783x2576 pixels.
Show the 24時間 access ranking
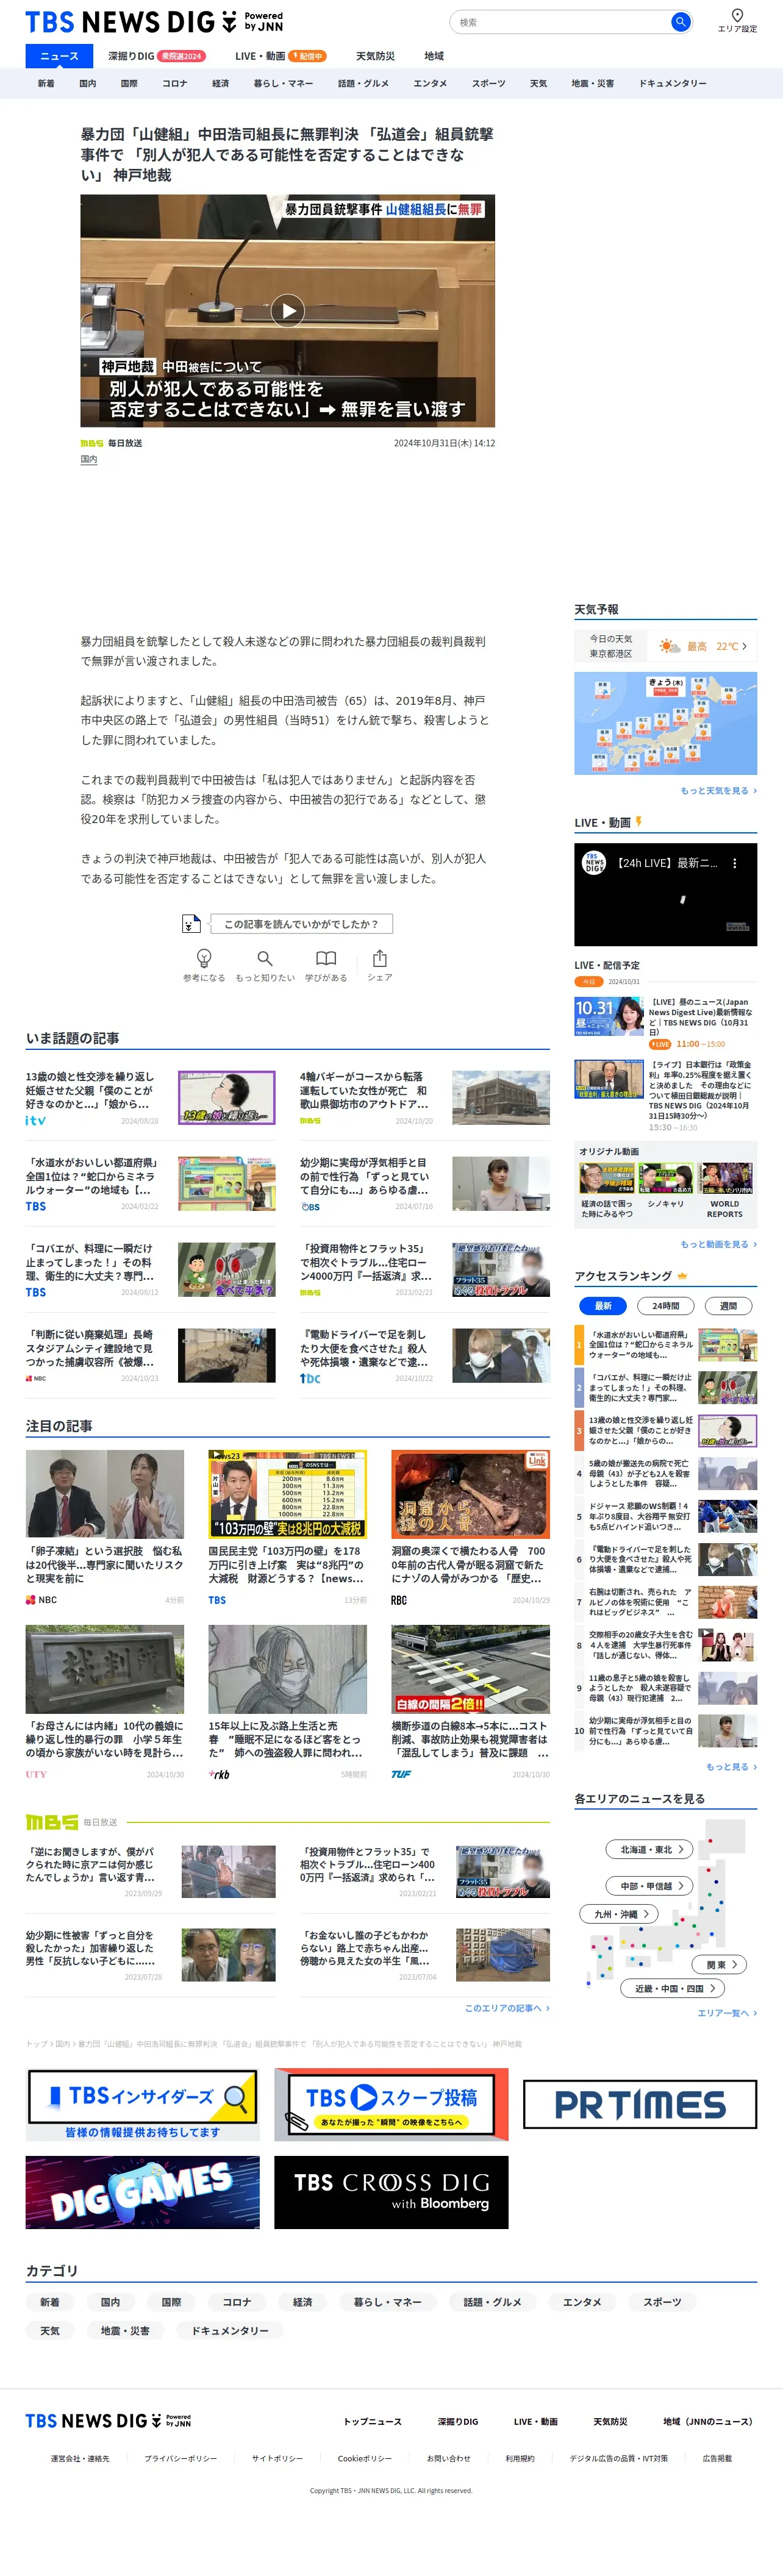click(666, 1305)
